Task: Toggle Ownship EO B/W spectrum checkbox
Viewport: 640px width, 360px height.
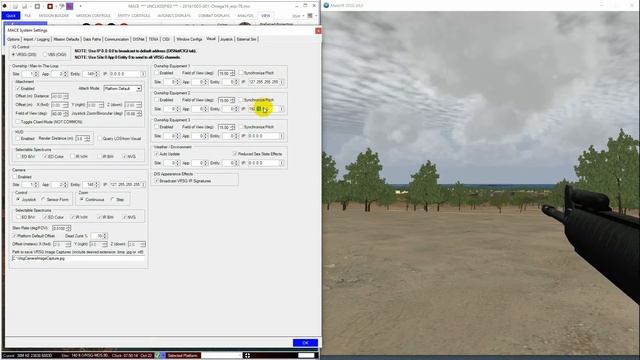Action: tap(18, 156)
